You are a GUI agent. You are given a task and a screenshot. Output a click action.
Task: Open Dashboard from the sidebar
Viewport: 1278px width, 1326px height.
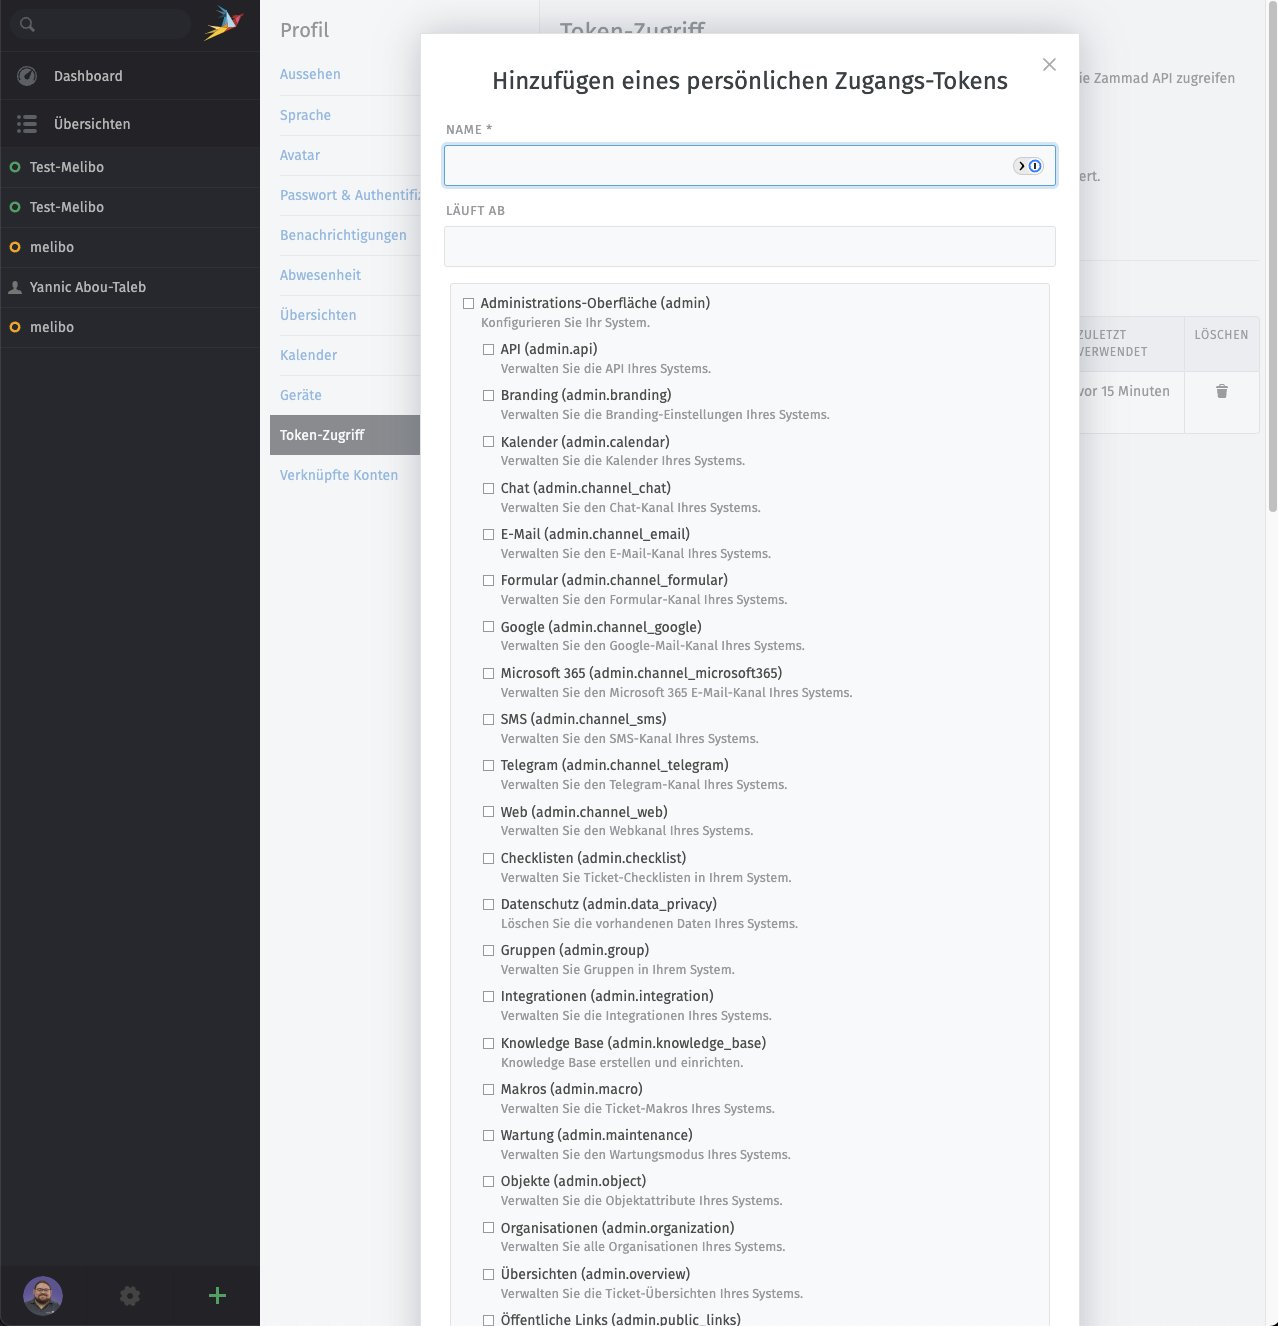coord(88,76)
